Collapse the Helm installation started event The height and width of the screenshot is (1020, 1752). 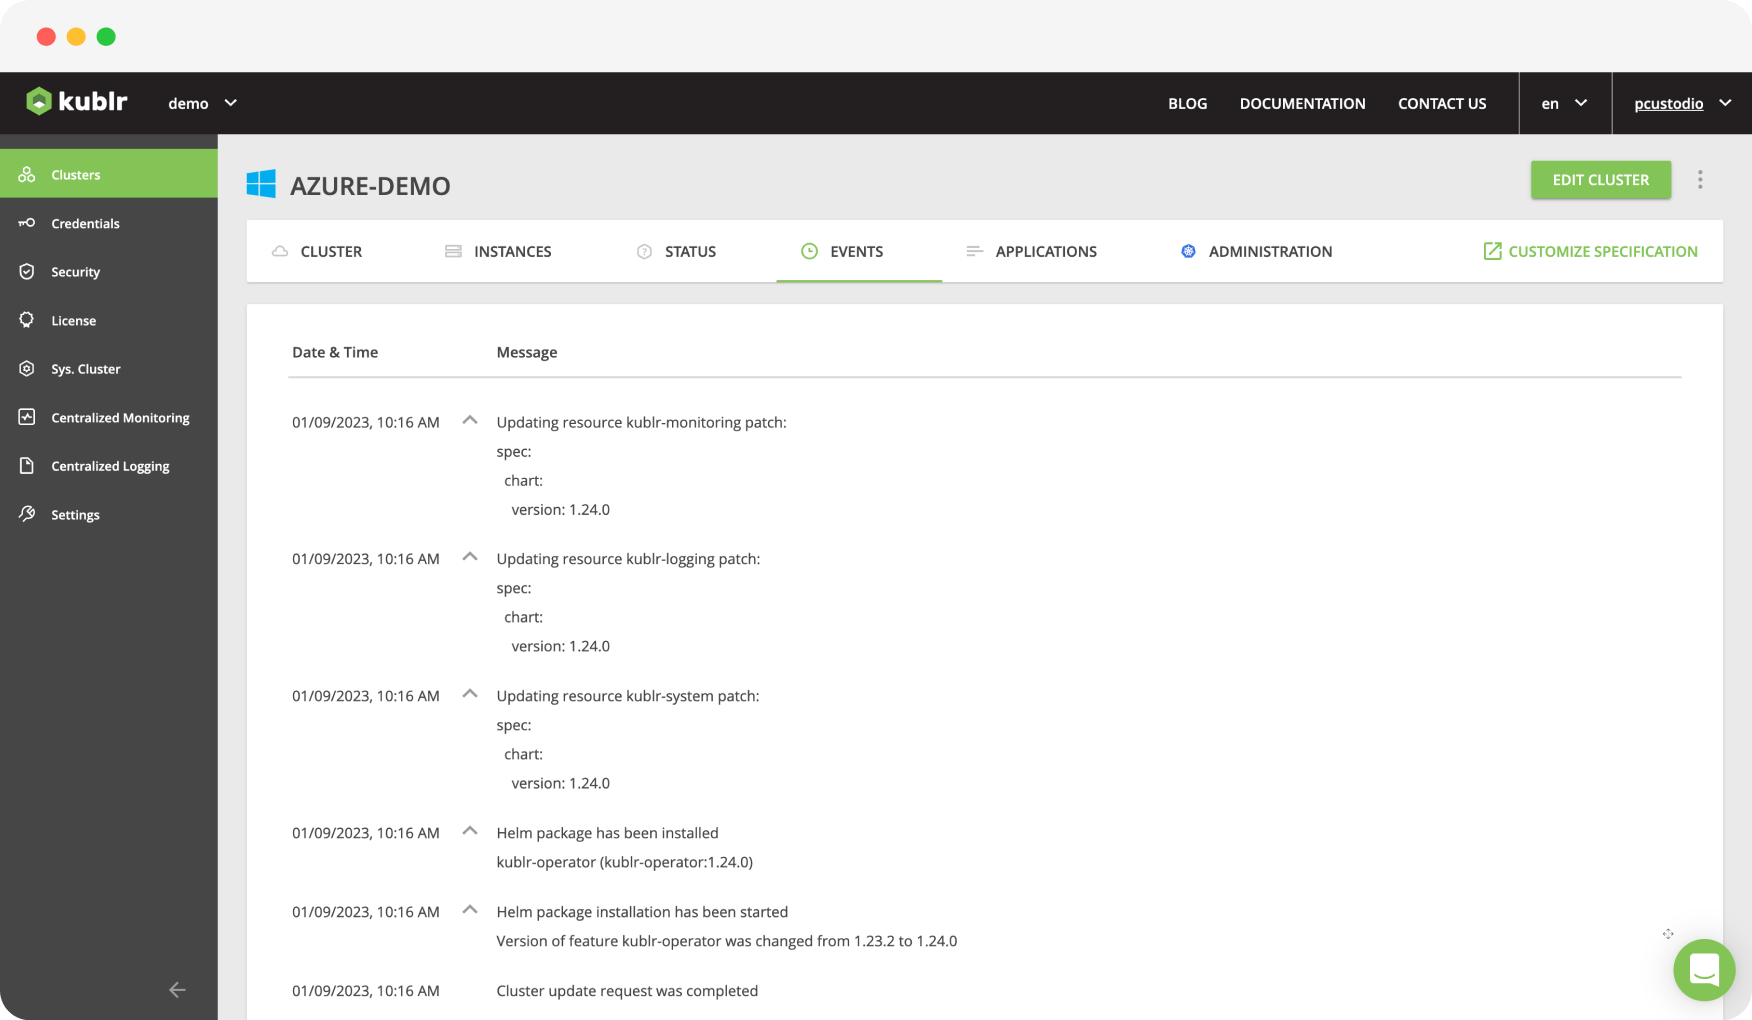(469, 910)
